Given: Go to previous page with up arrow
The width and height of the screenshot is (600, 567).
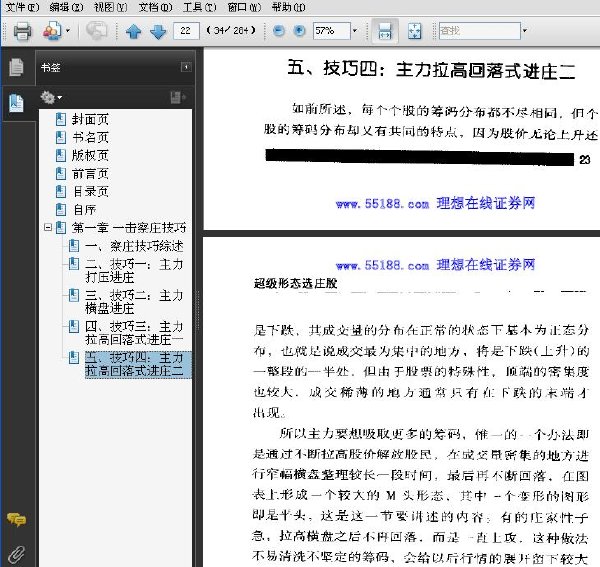Looking at the screenshot, I should click(134, 31).
